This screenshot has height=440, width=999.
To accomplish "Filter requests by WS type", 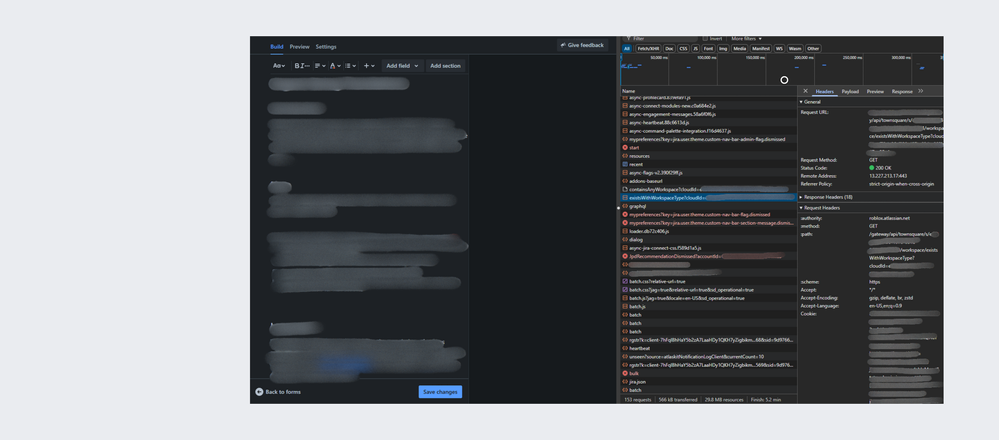I will point(779,48).
